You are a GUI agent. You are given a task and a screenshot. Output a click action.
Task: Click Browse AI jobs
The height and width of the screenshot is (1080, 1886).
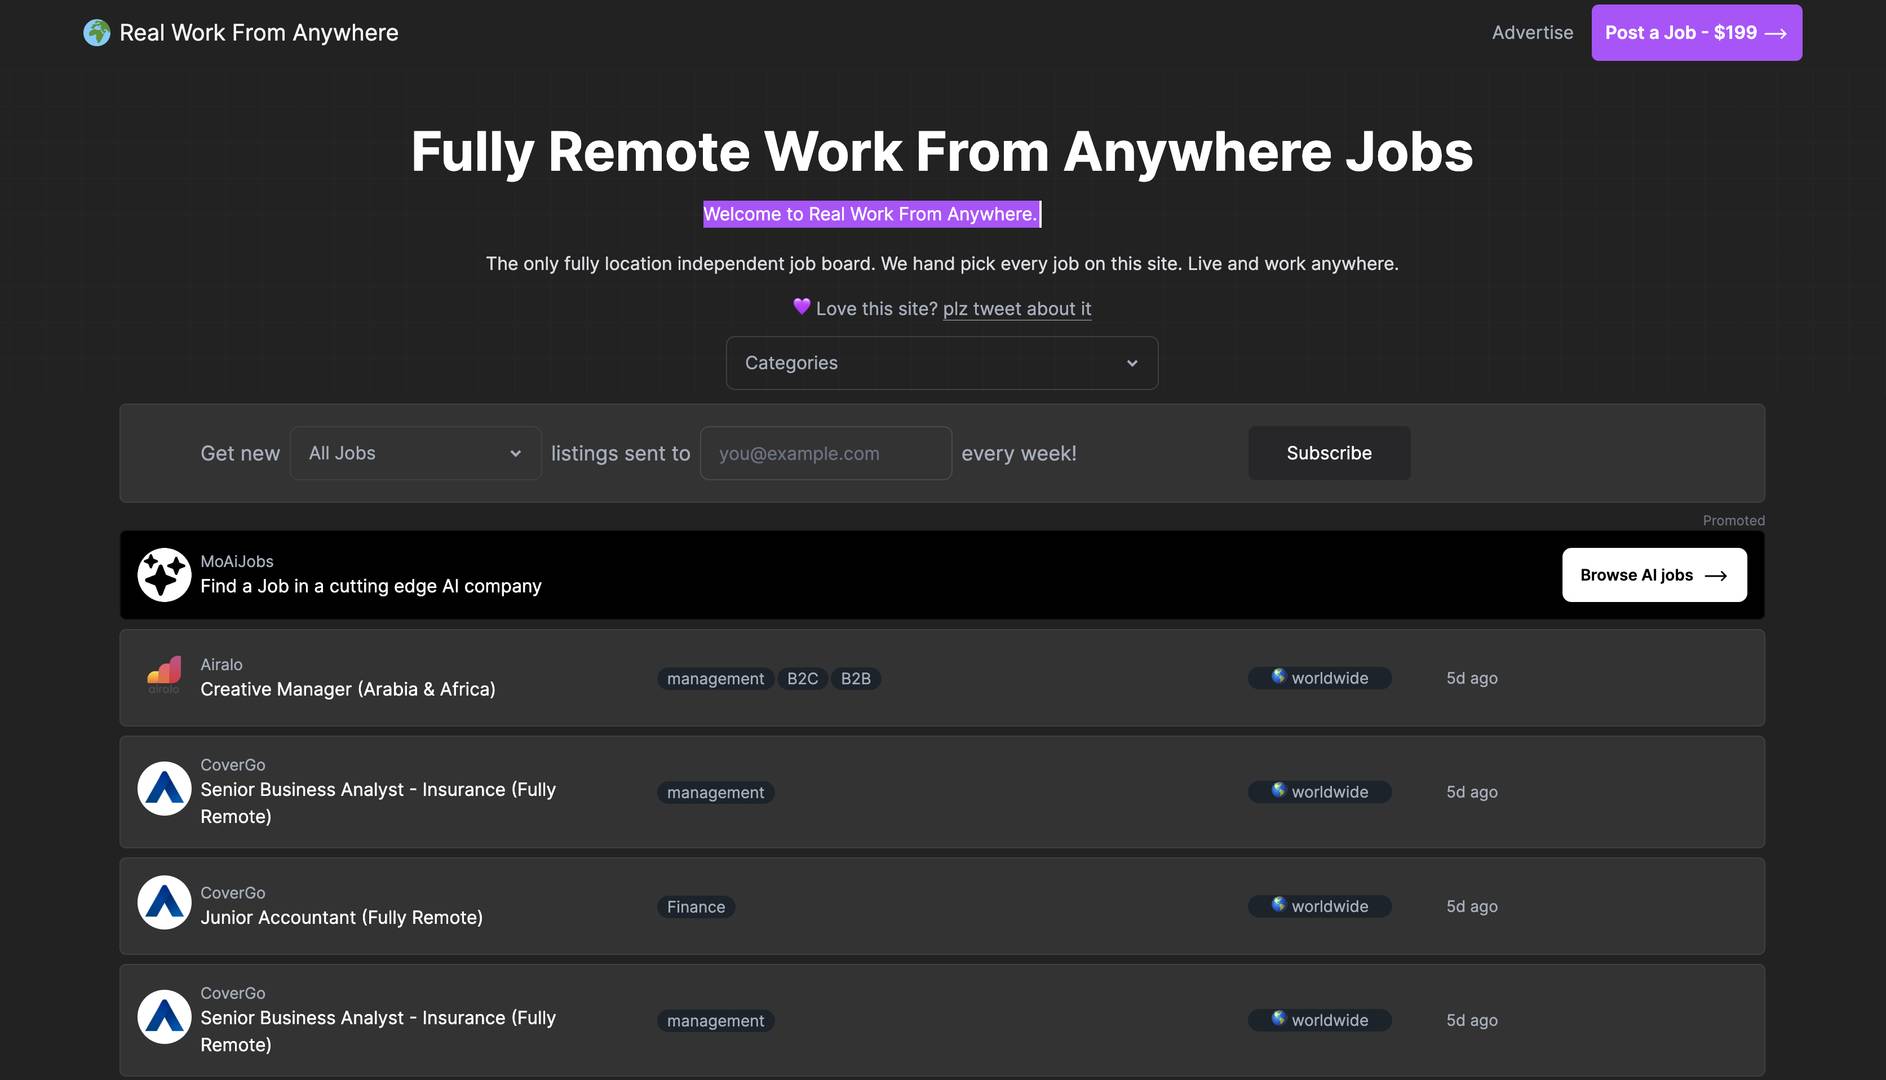tap(1654, 575)
